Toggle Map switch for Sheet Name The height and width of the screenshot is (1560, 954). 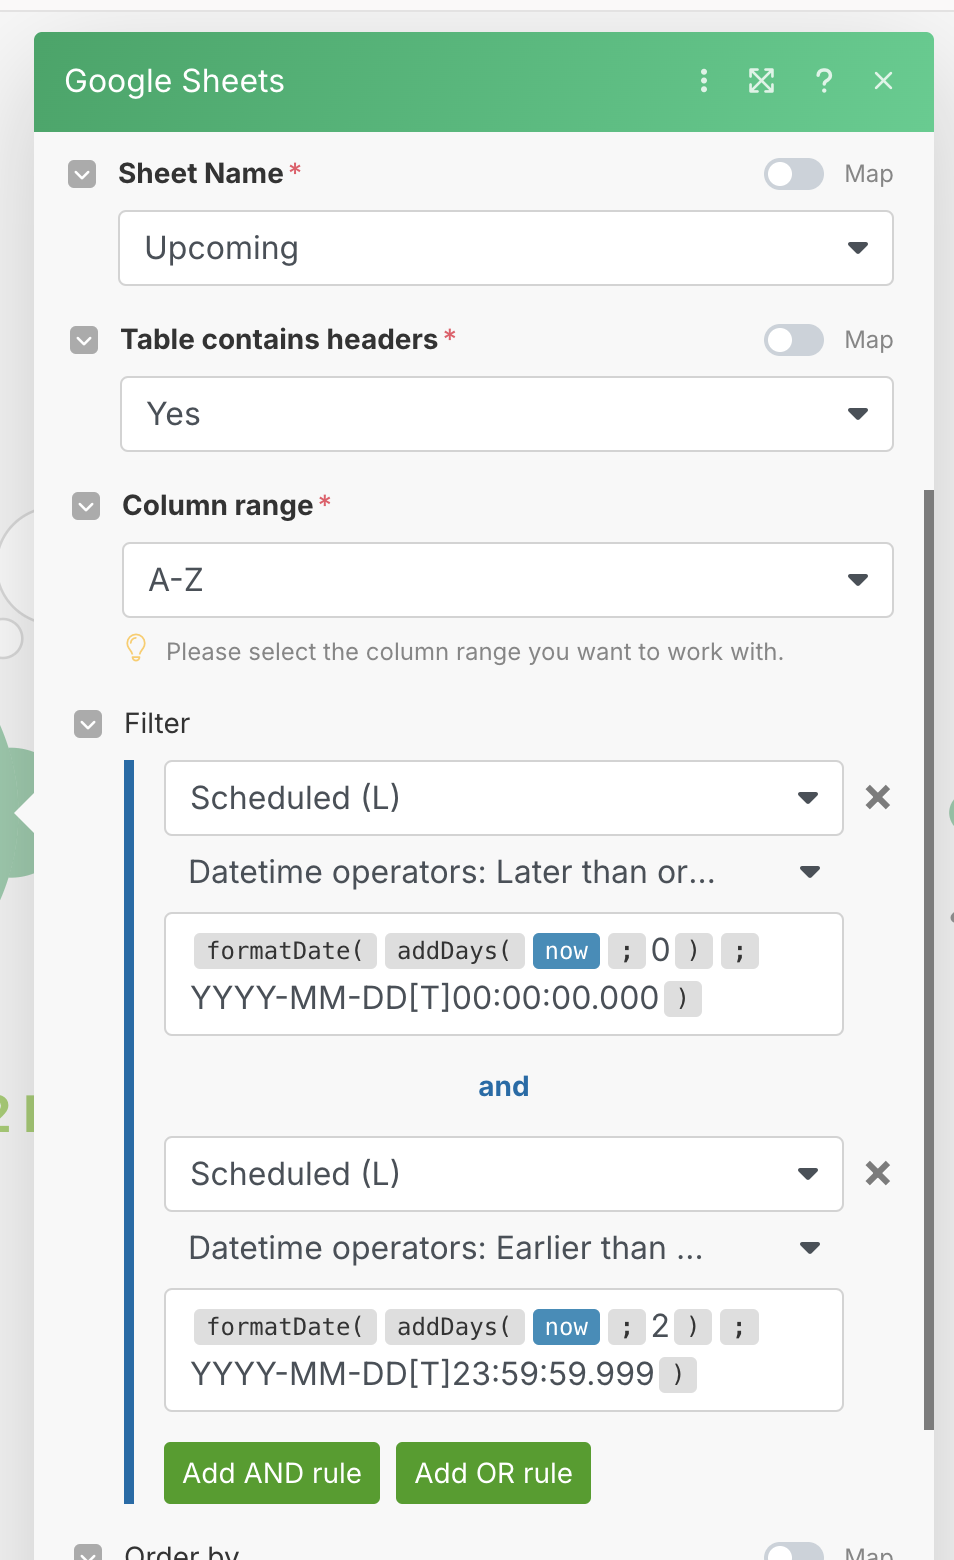coord(794,174)
